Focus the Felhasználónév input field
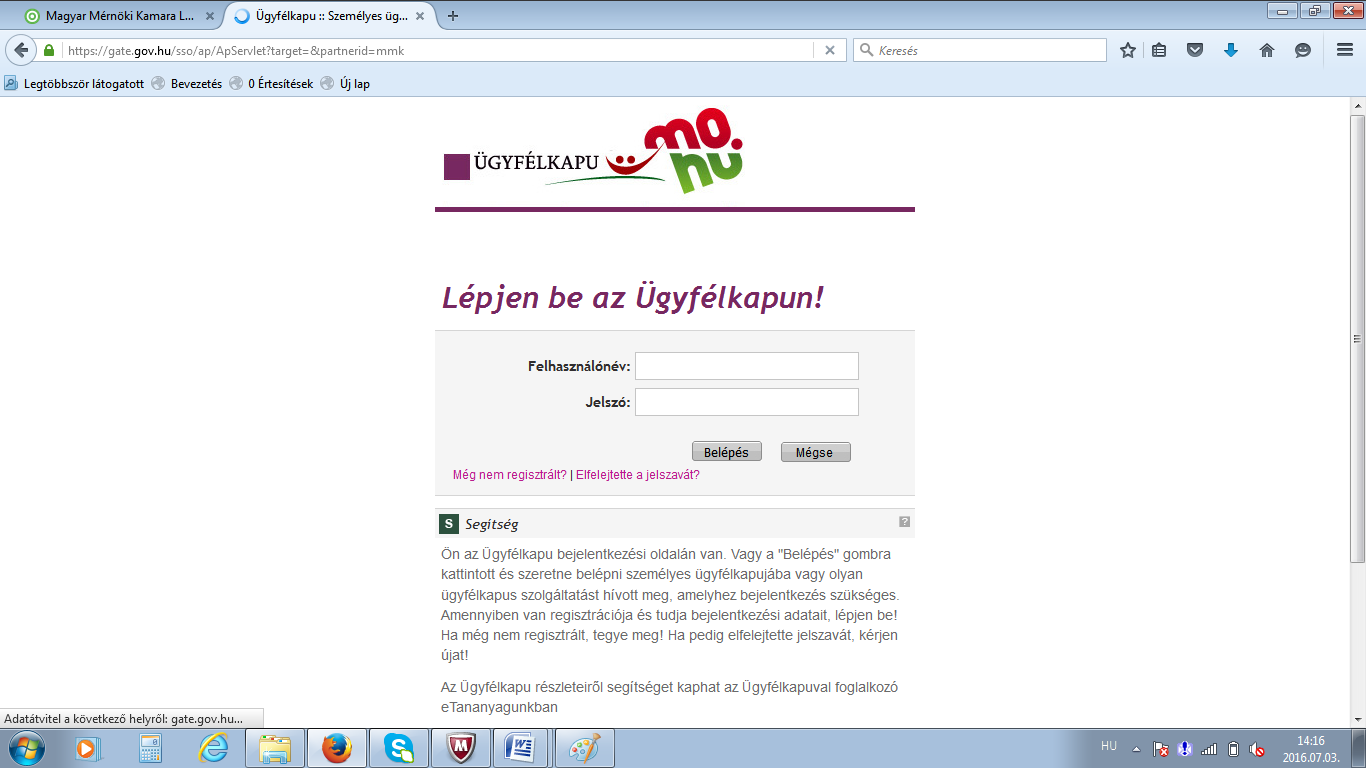The image size is (1366, 768). (747, 366)
